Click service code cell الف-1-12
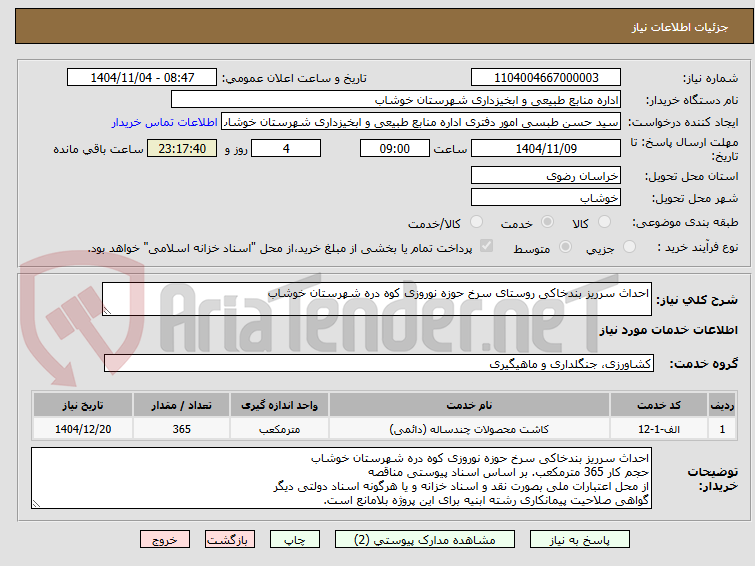This screenshot has height=566, width=755. (659, 429)
